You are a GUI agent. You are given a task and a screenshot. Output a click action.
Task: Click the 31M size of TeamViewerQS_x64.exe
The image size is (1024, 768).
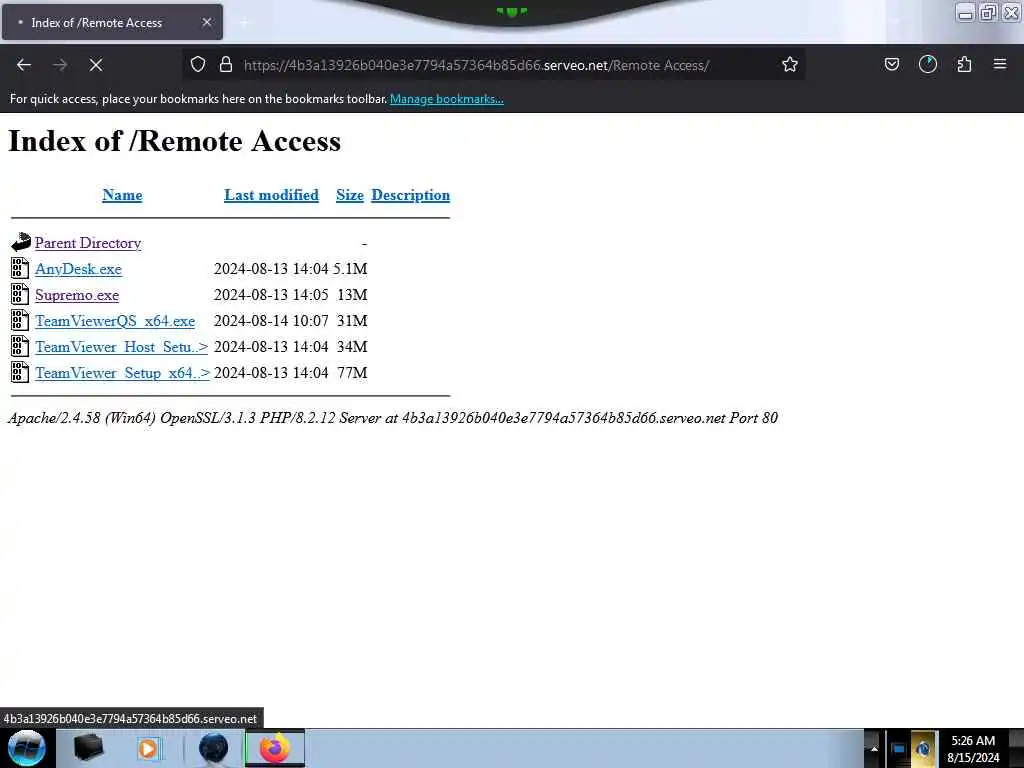coord(352,321)
